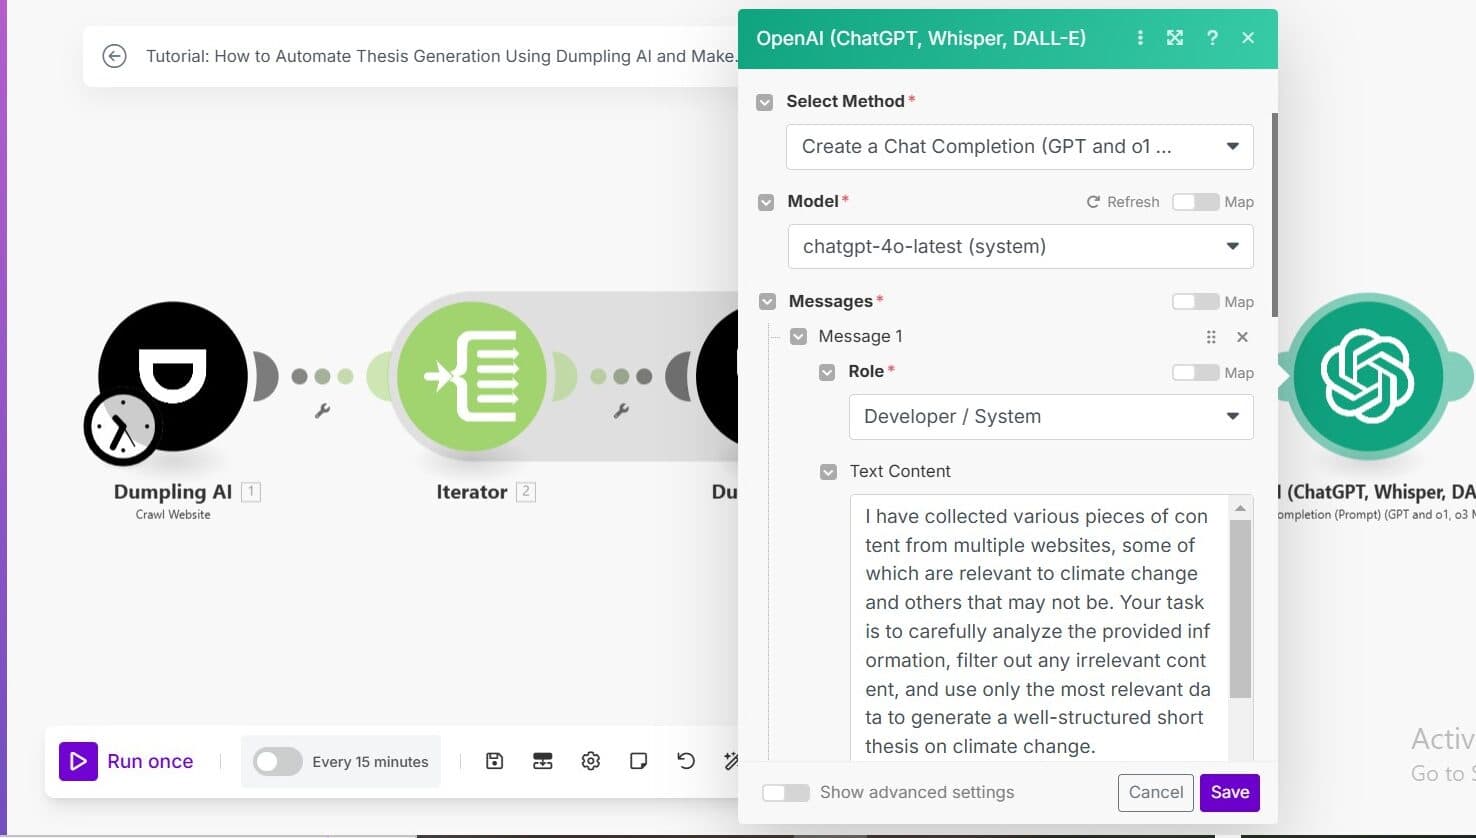Open help question mark in OpenAI panel
Screen dimensions: 1476x838
point(1212,38)
